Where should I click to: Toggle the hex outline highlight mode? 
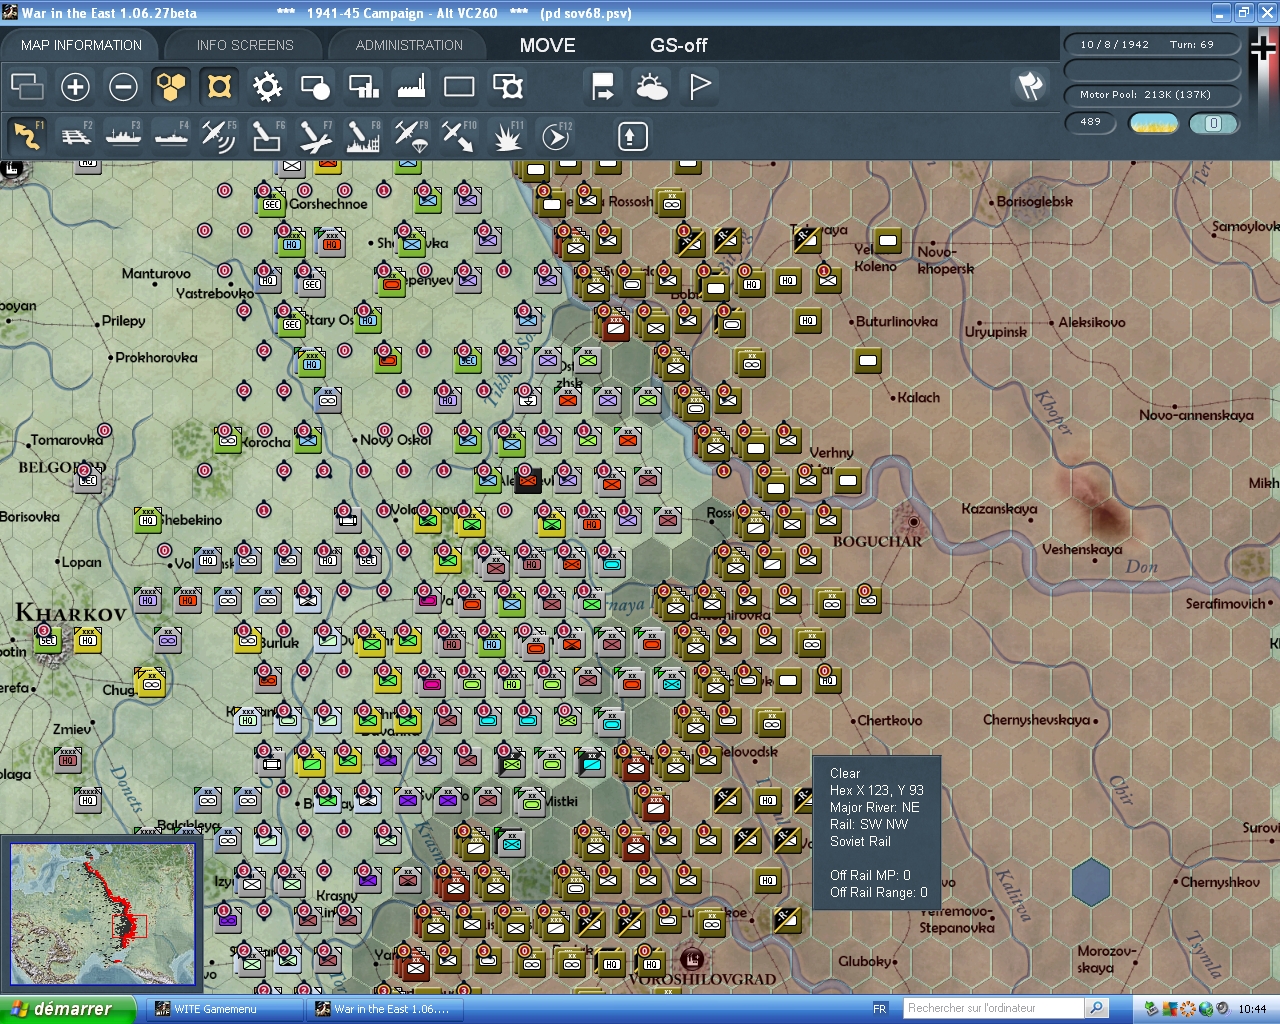[x=219, y=87]
